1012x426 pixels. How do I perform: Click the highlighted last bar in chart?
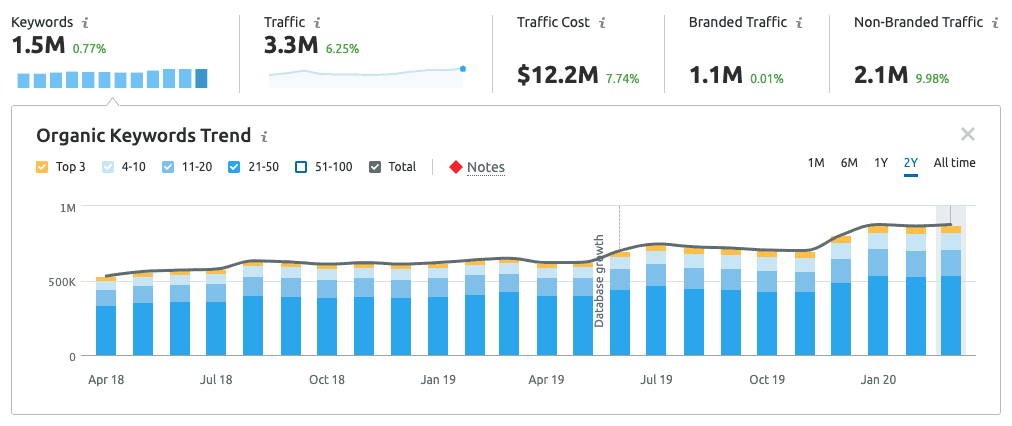tap(951, 290)
